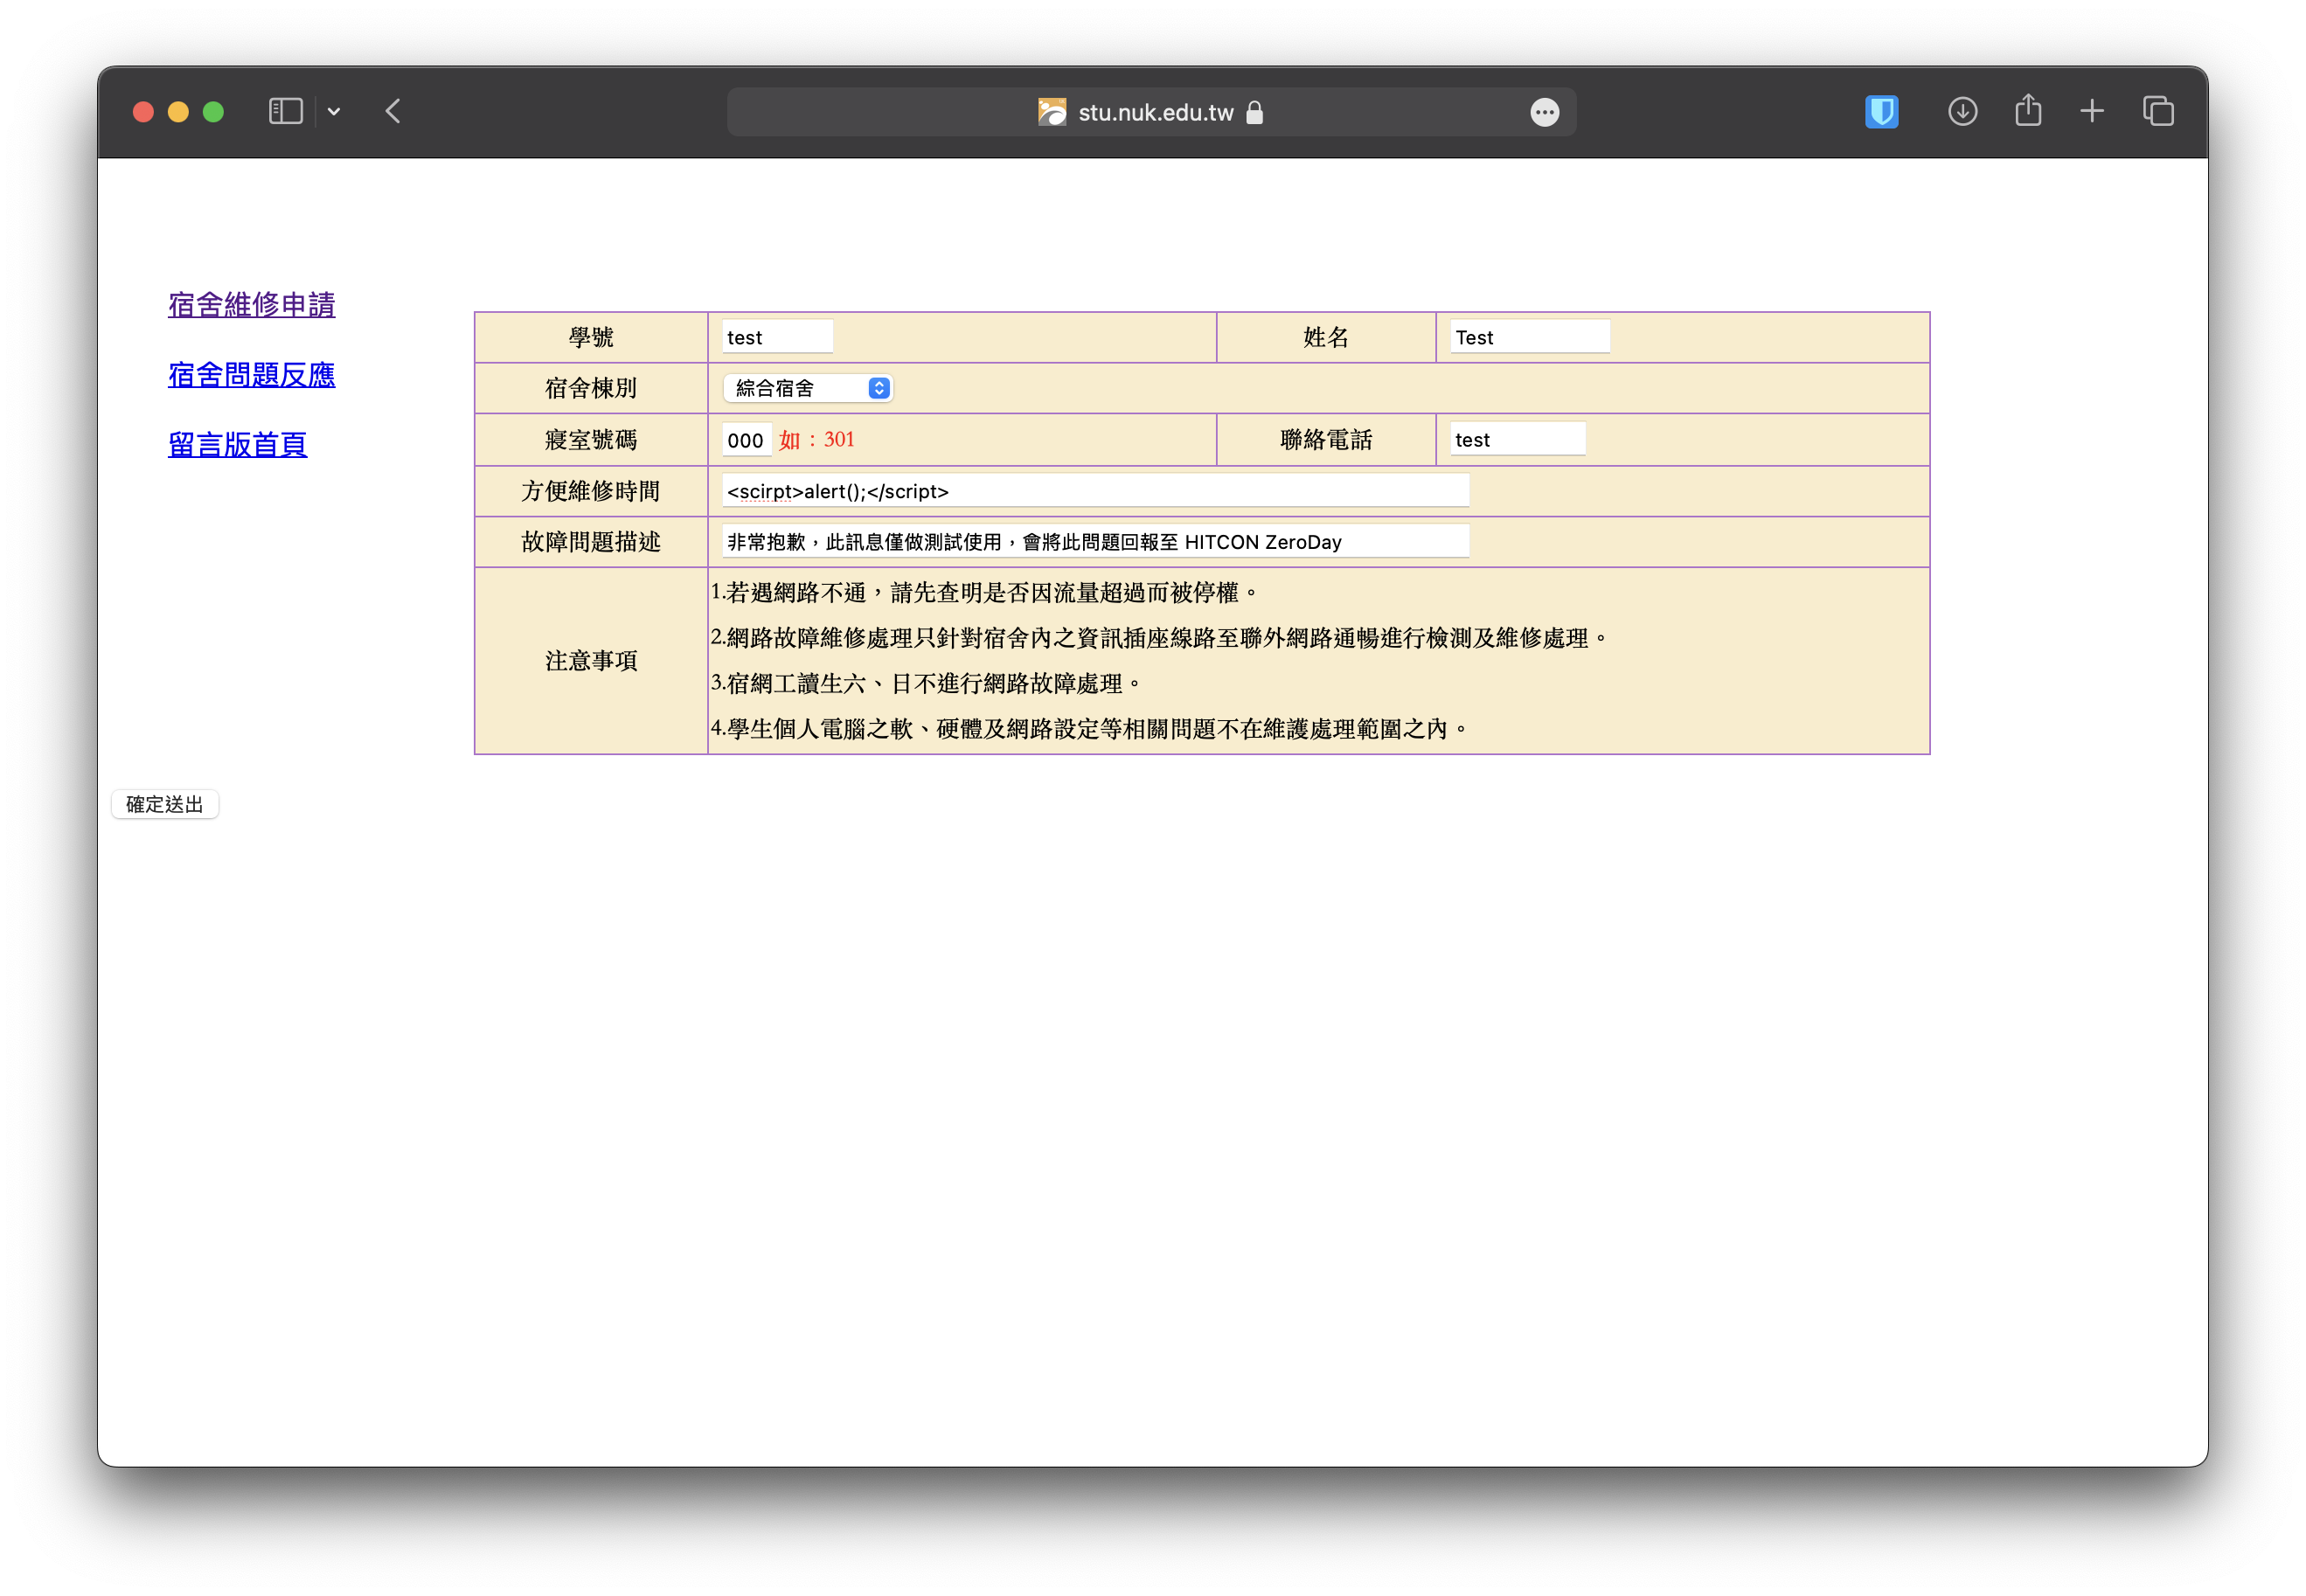2306x1596 pixels.
Task: Open the 宿舍問題反應 link
Action: (x=251, y=375)
